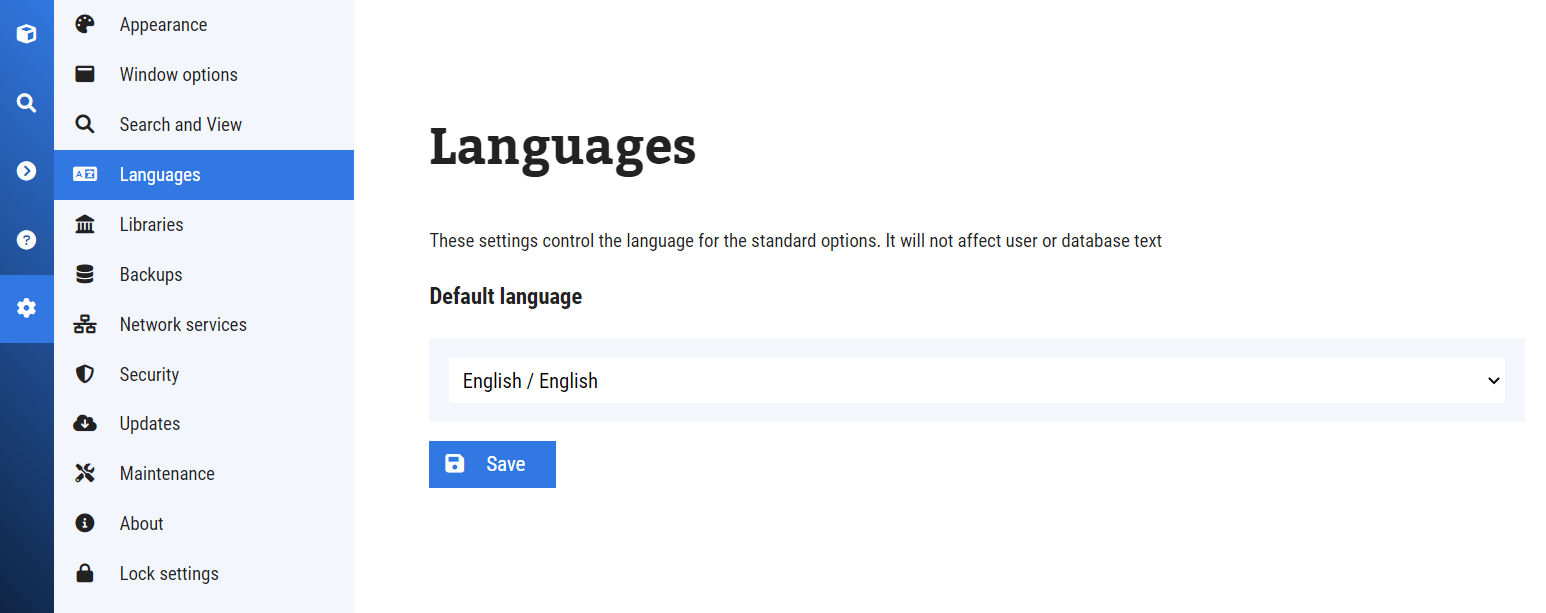Viewport: 1546px width, 613px height.
Task: Open Window options from the settings list
Action: click(178, 73)
